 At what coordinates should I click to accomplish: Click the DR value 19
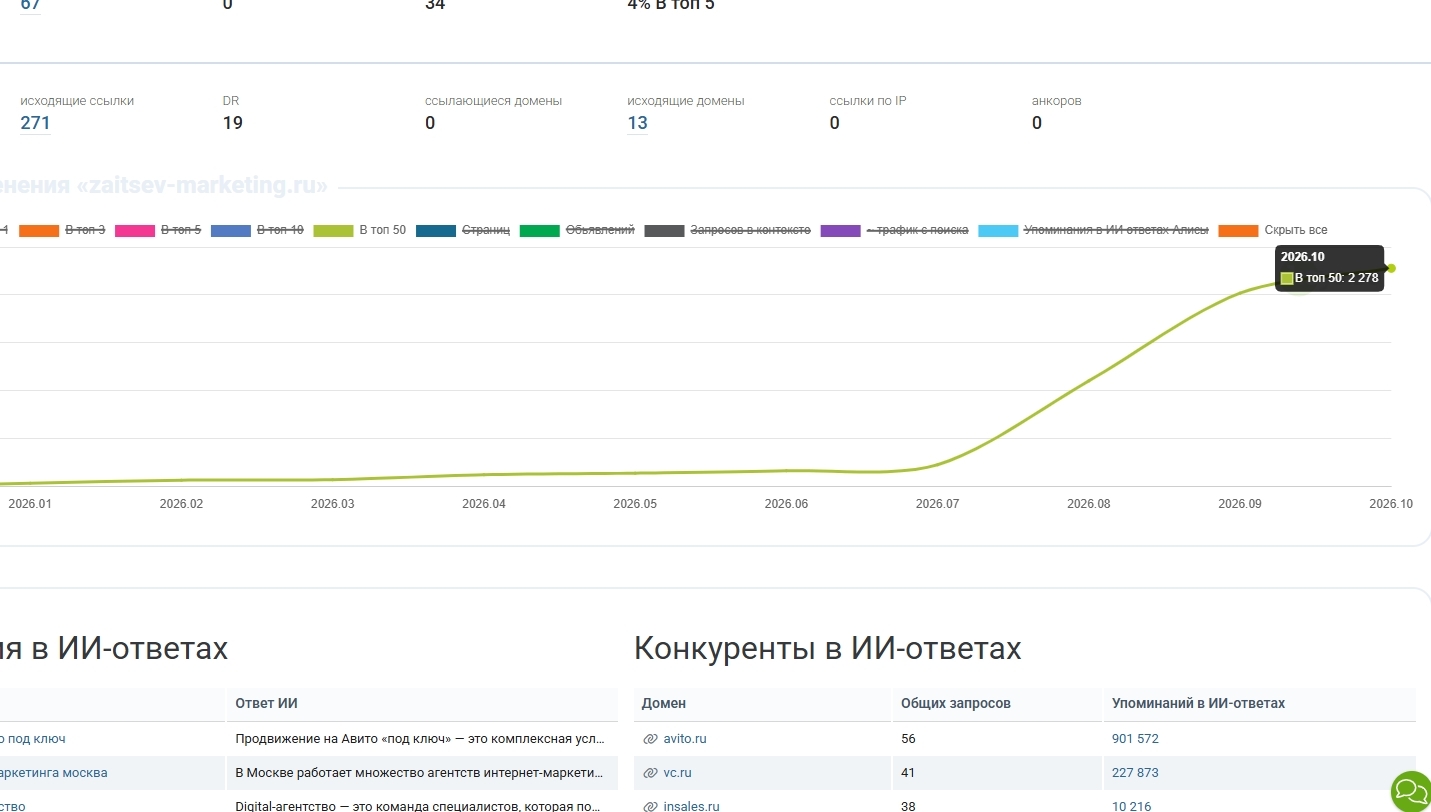point(232,123)
